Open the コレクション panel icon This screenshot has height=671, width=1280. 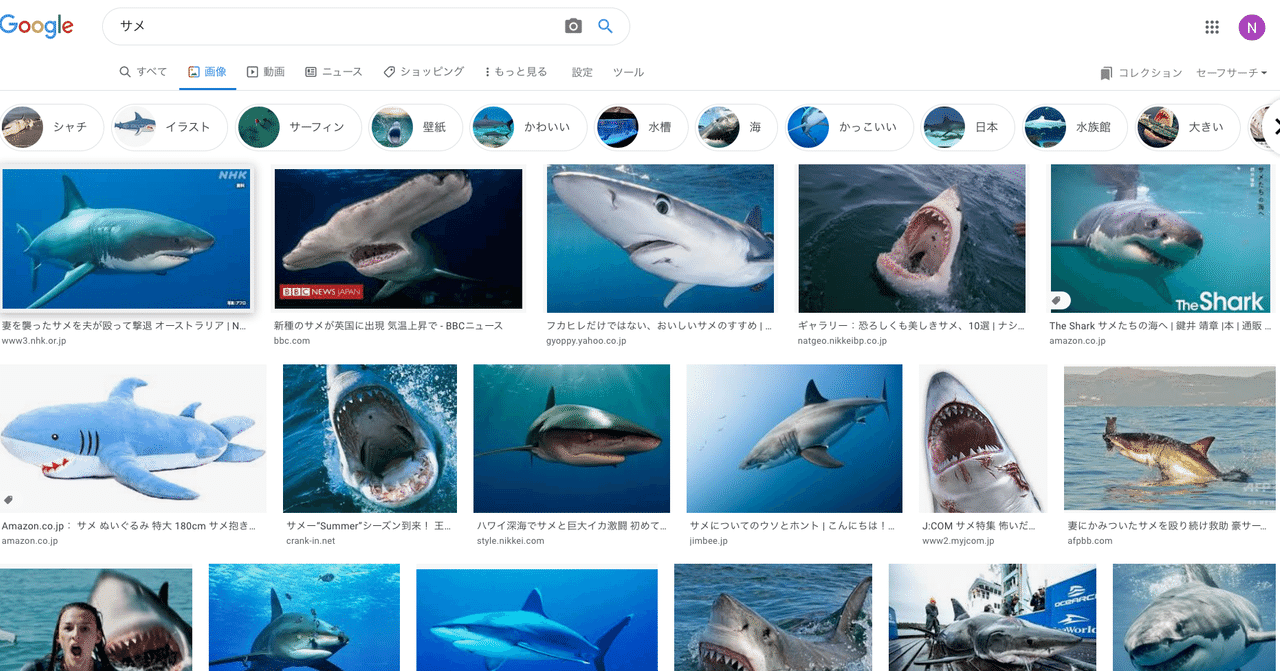coord(1106,72)
